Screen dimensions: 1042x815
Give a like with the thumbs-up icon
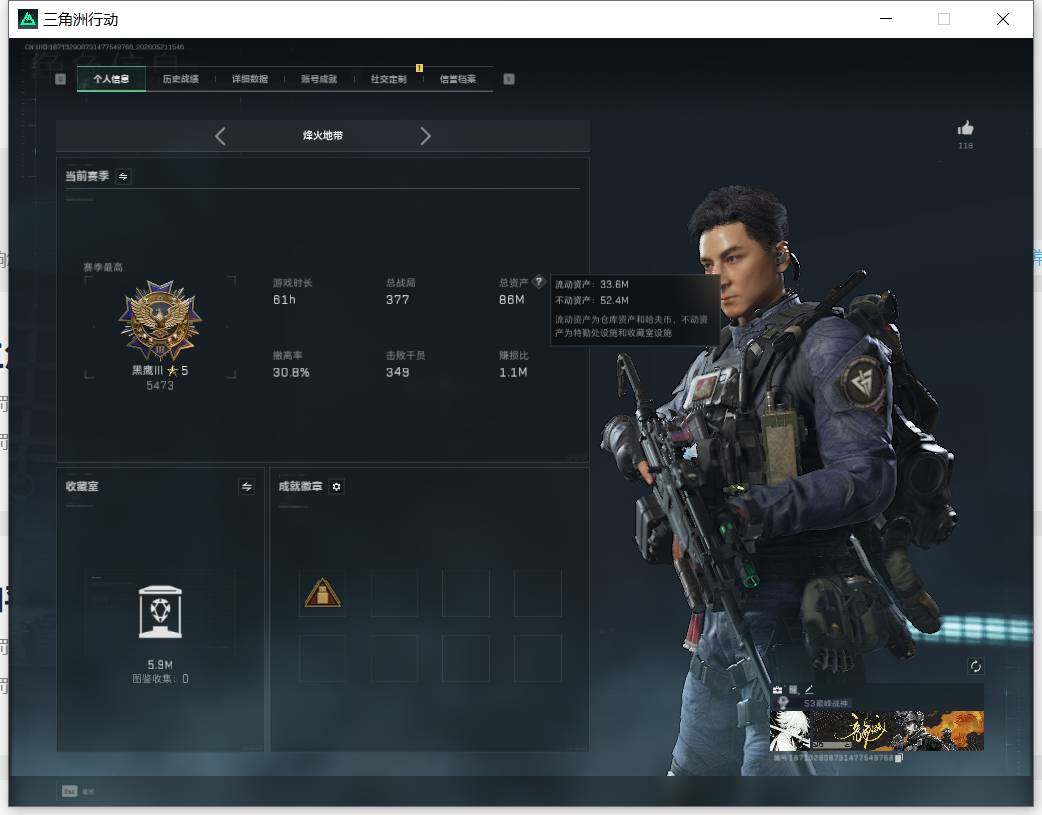[966, 128]
